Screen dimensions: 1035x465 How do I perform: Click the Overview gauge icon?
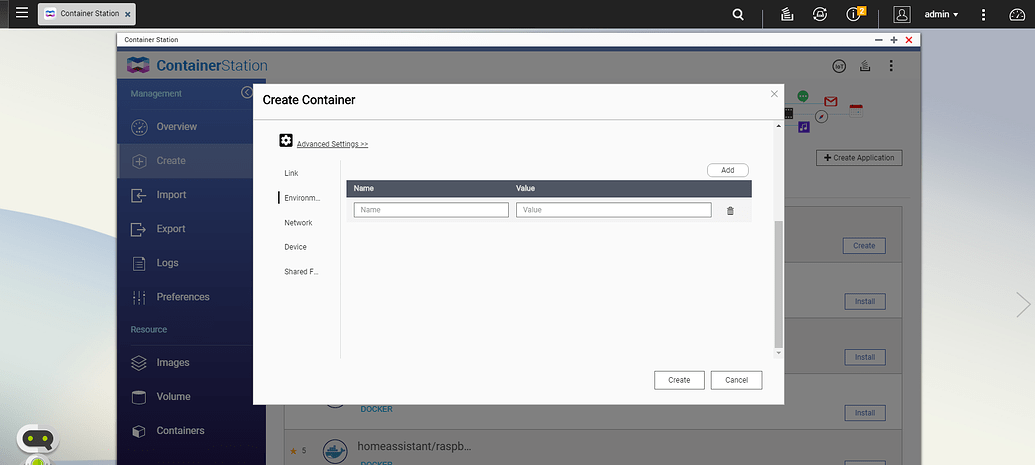(x=139, y=127)
